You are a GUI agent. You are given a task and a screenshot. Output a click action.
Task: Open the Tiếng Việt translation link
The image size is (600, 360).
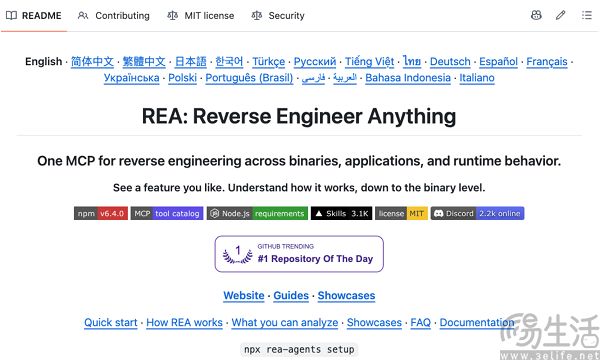pos(370,62)
